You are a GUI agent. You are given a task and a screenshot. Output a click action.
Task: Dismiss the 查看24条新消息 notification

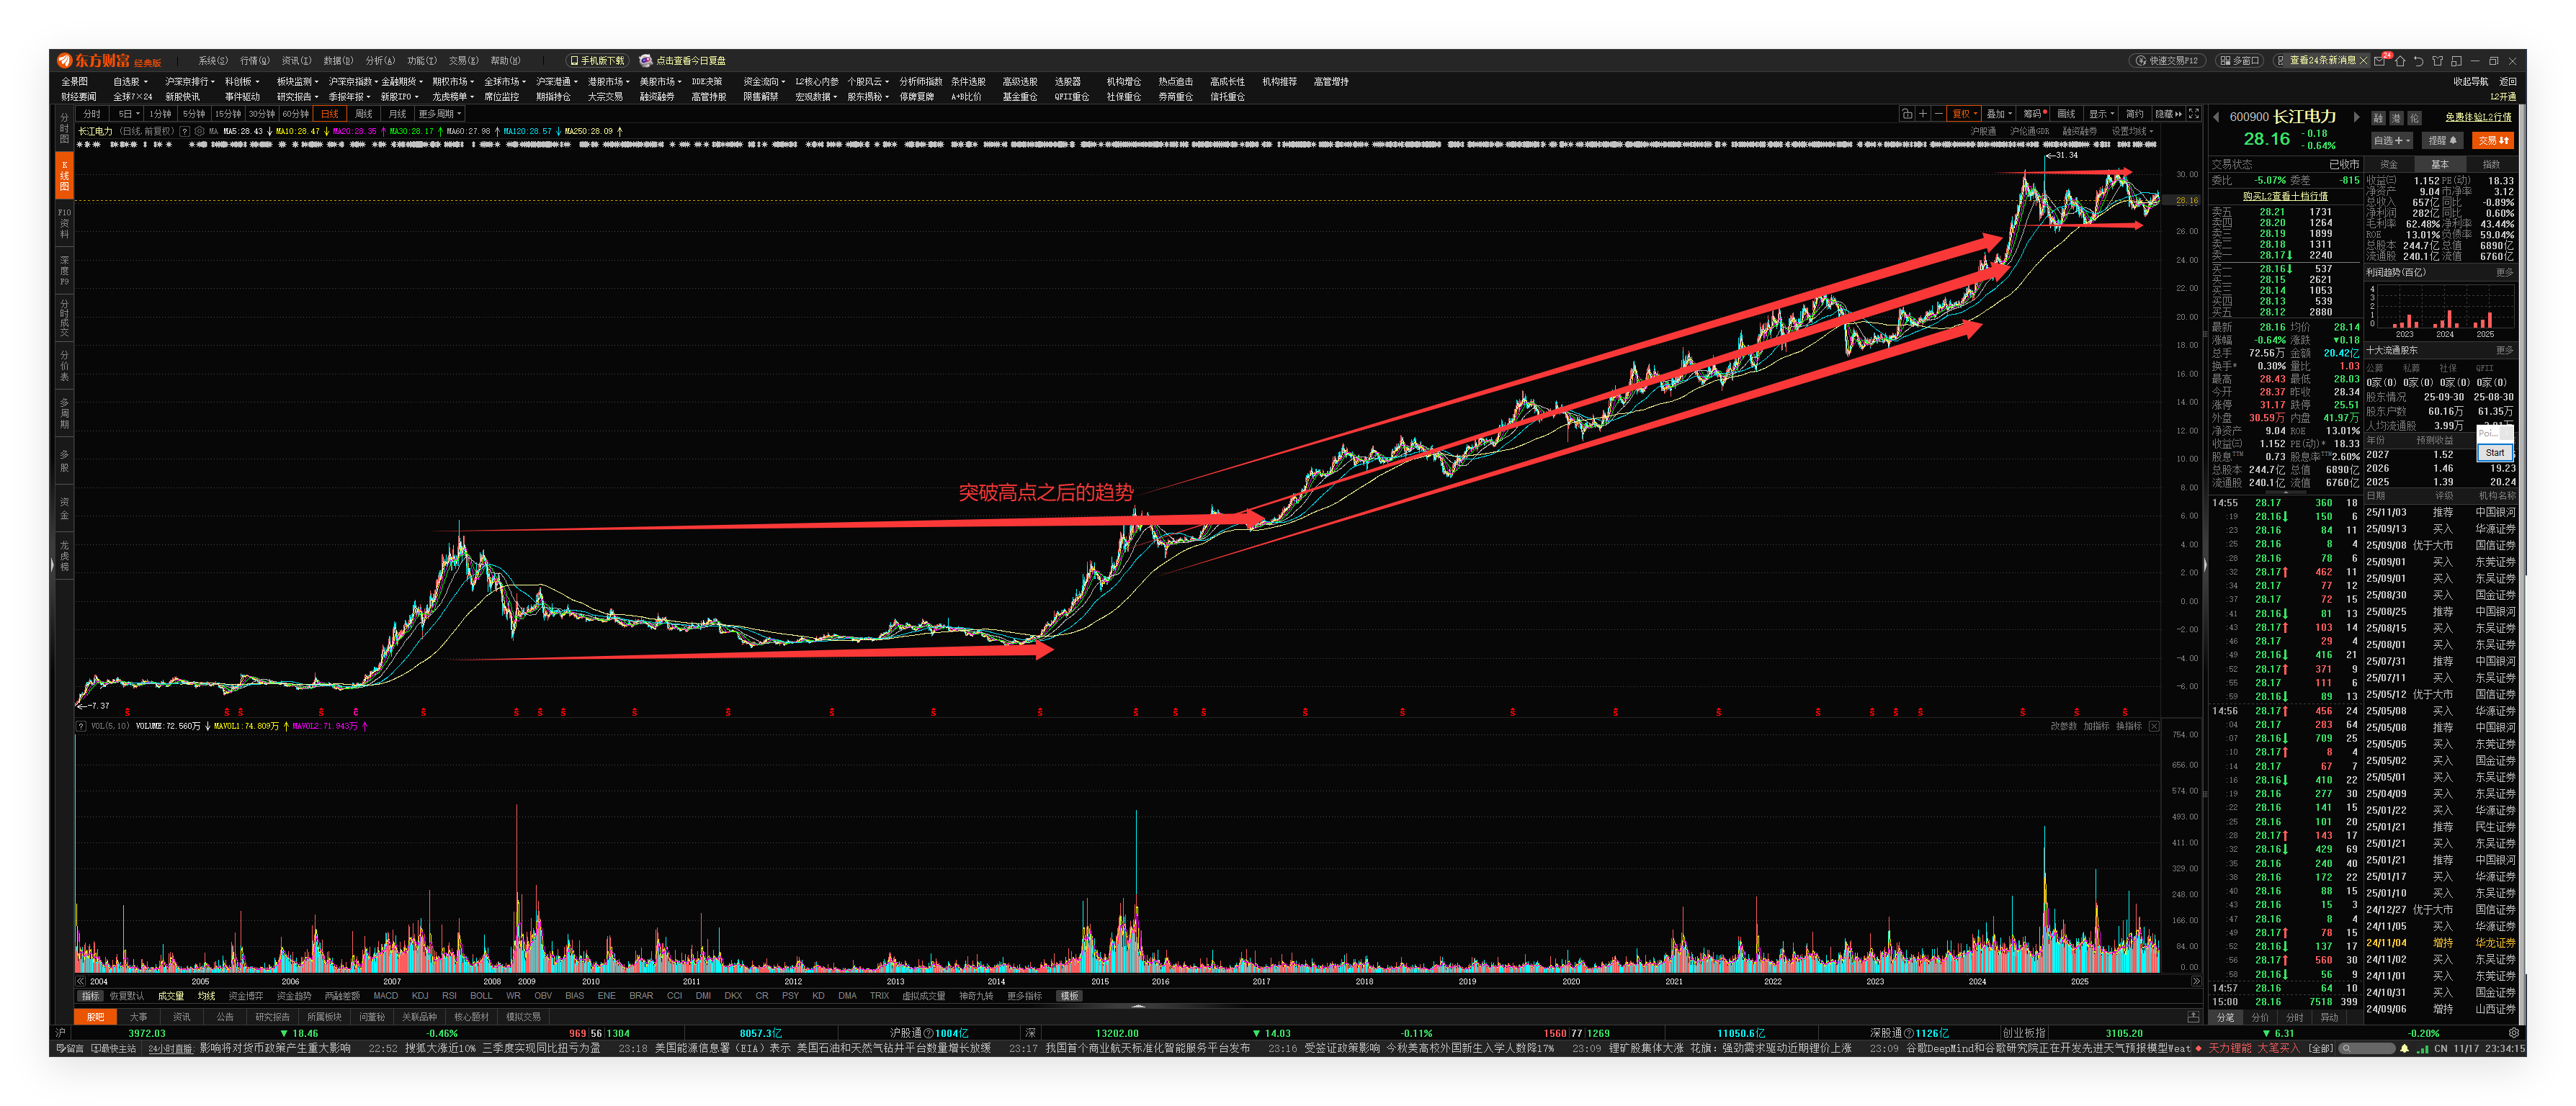tap(2363, 61)
